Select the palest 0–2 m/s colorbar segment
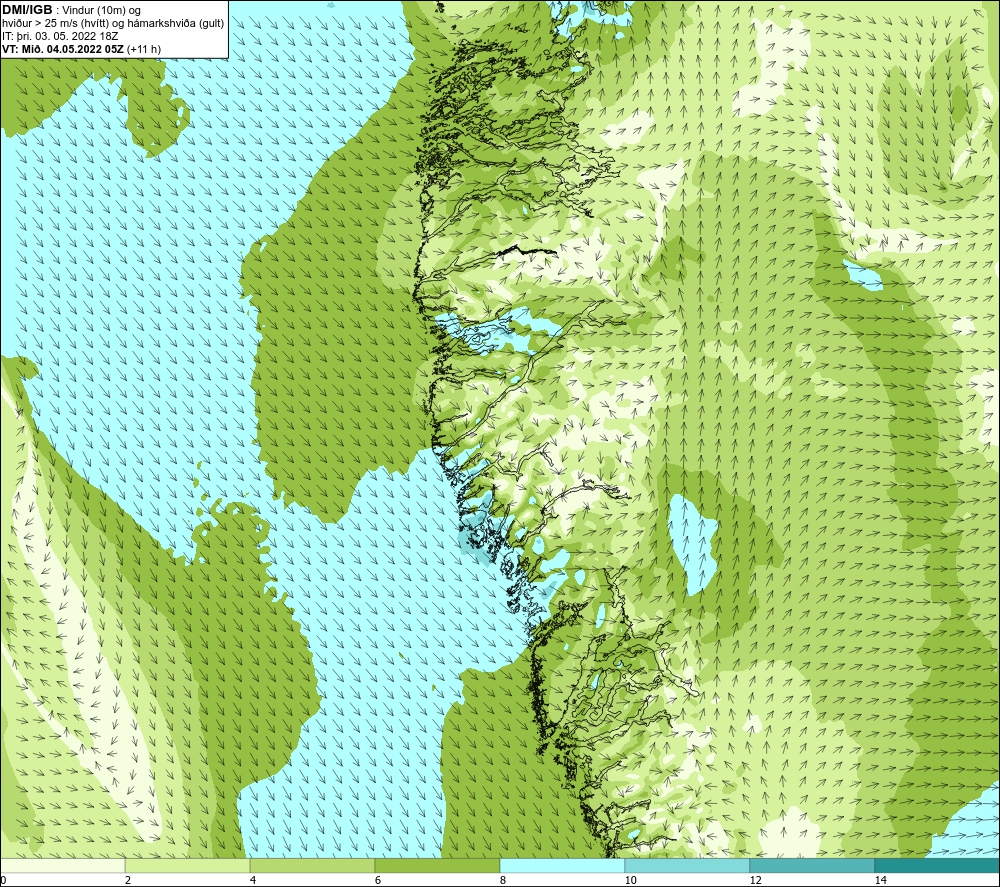Viewport: 1000px width, 887px height. pyautogui.click(x=62, y=865)
